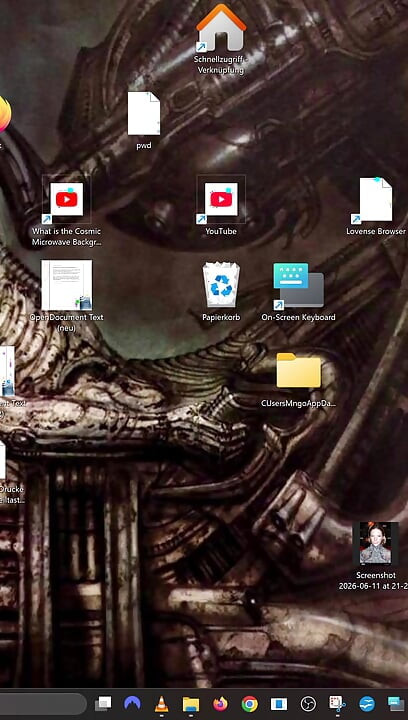The image size is (408, 720).
Task: Open OBS Studio from the taskbar
Action: pos(308,703)
